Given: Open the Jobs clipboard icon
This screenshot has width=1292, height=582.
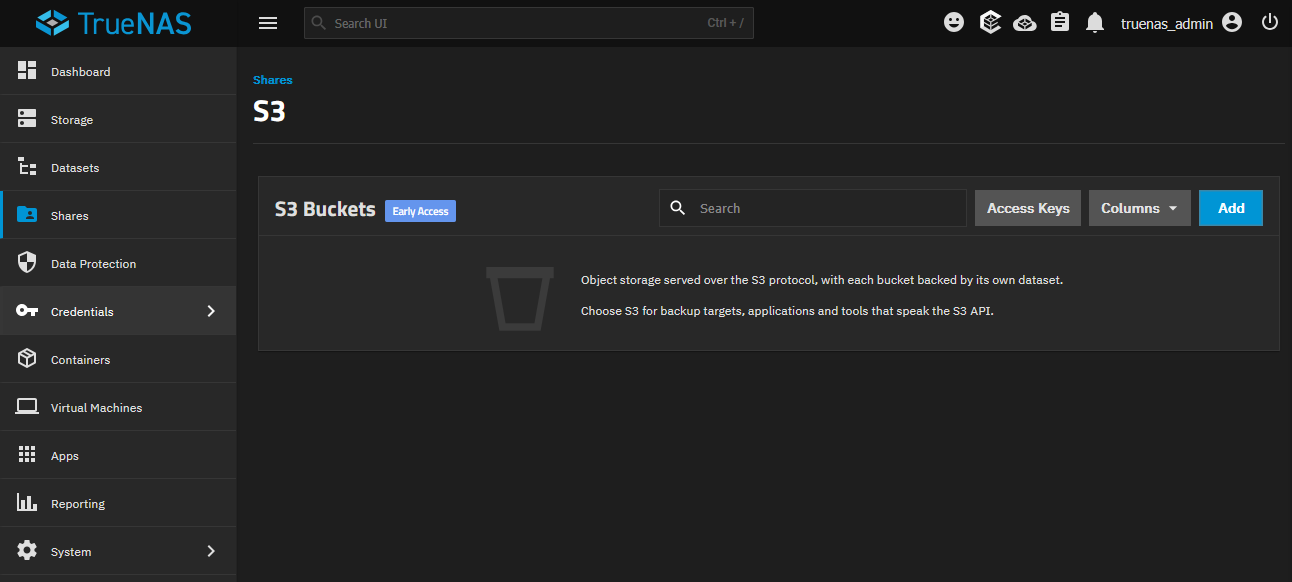Looking at the screenshot, I should (1060, 22).
